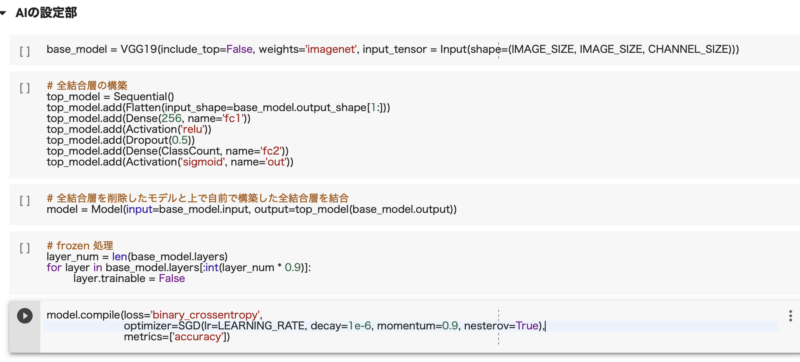Place cursor on layer.trainable = False line

(x=129, y=278)
